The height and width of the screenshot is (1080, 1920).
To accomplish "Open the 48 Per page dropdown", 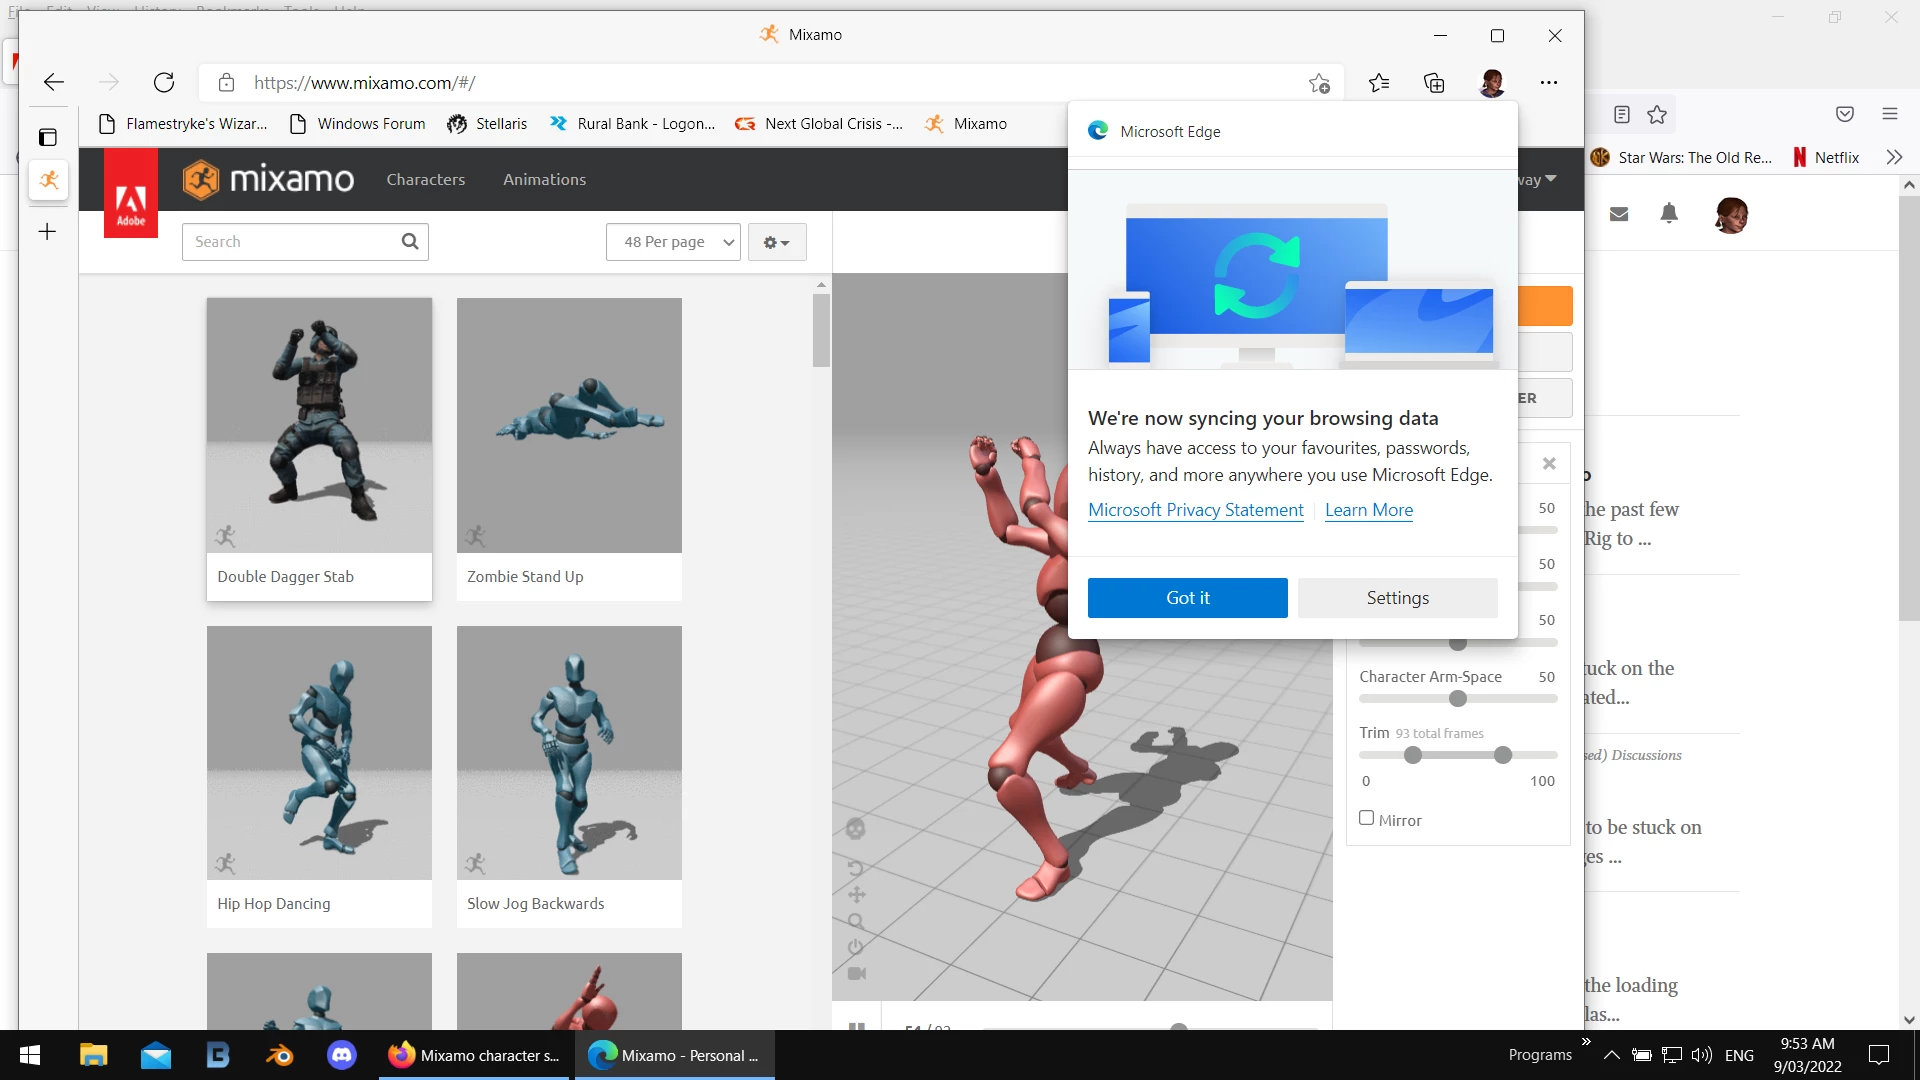I will (673, 242).
